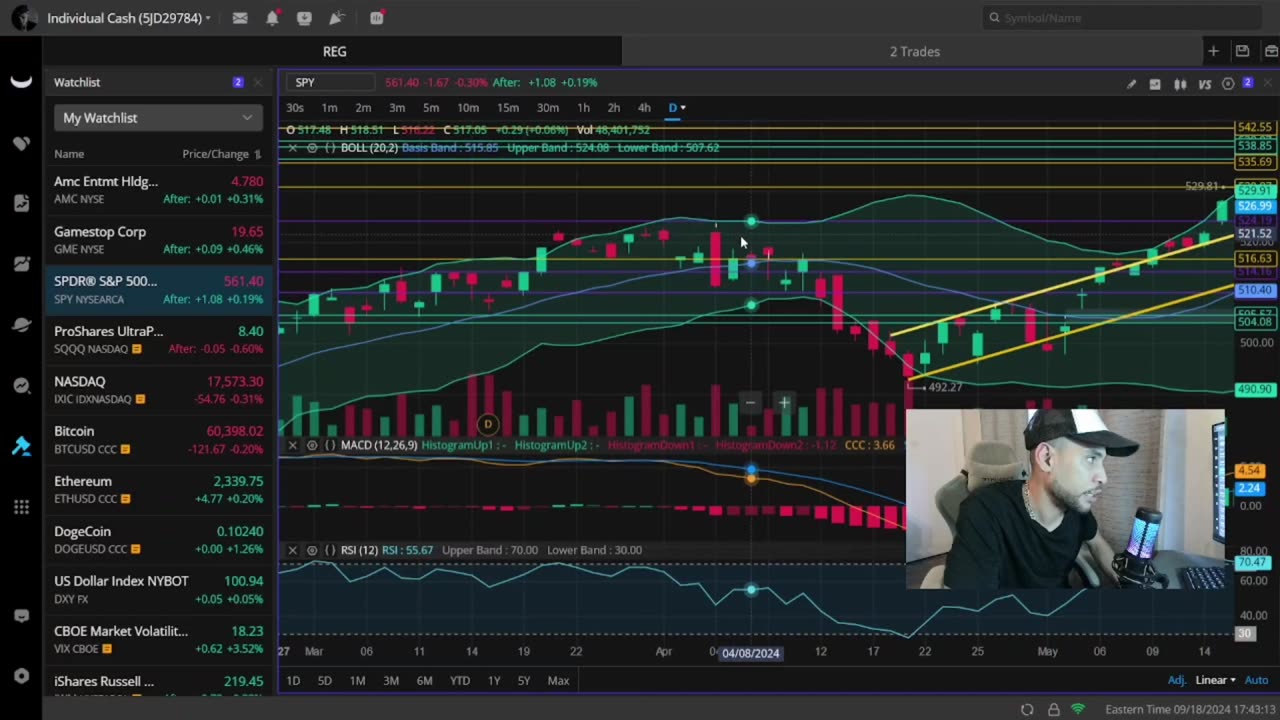
Task: Toggle Adj. price adjustment at chart bottom
Action: (1176, 680)
